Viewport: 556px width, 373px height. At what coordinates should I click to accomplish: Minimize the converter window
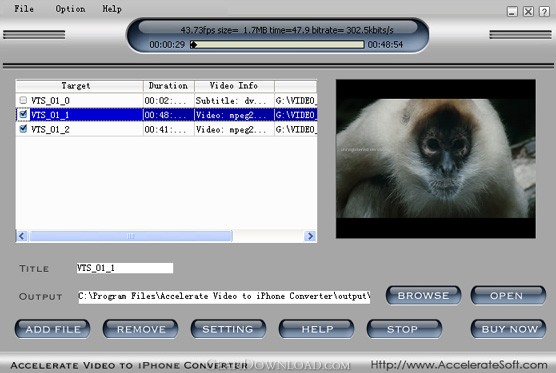click(x=512, y=11)
